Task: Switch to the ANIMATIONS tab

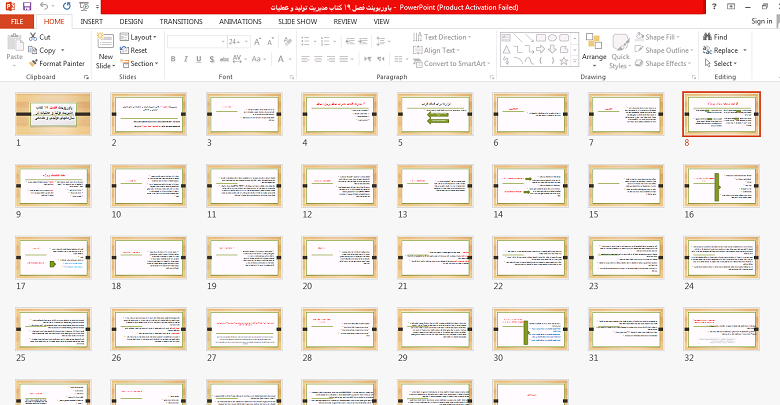Action: 240,21
